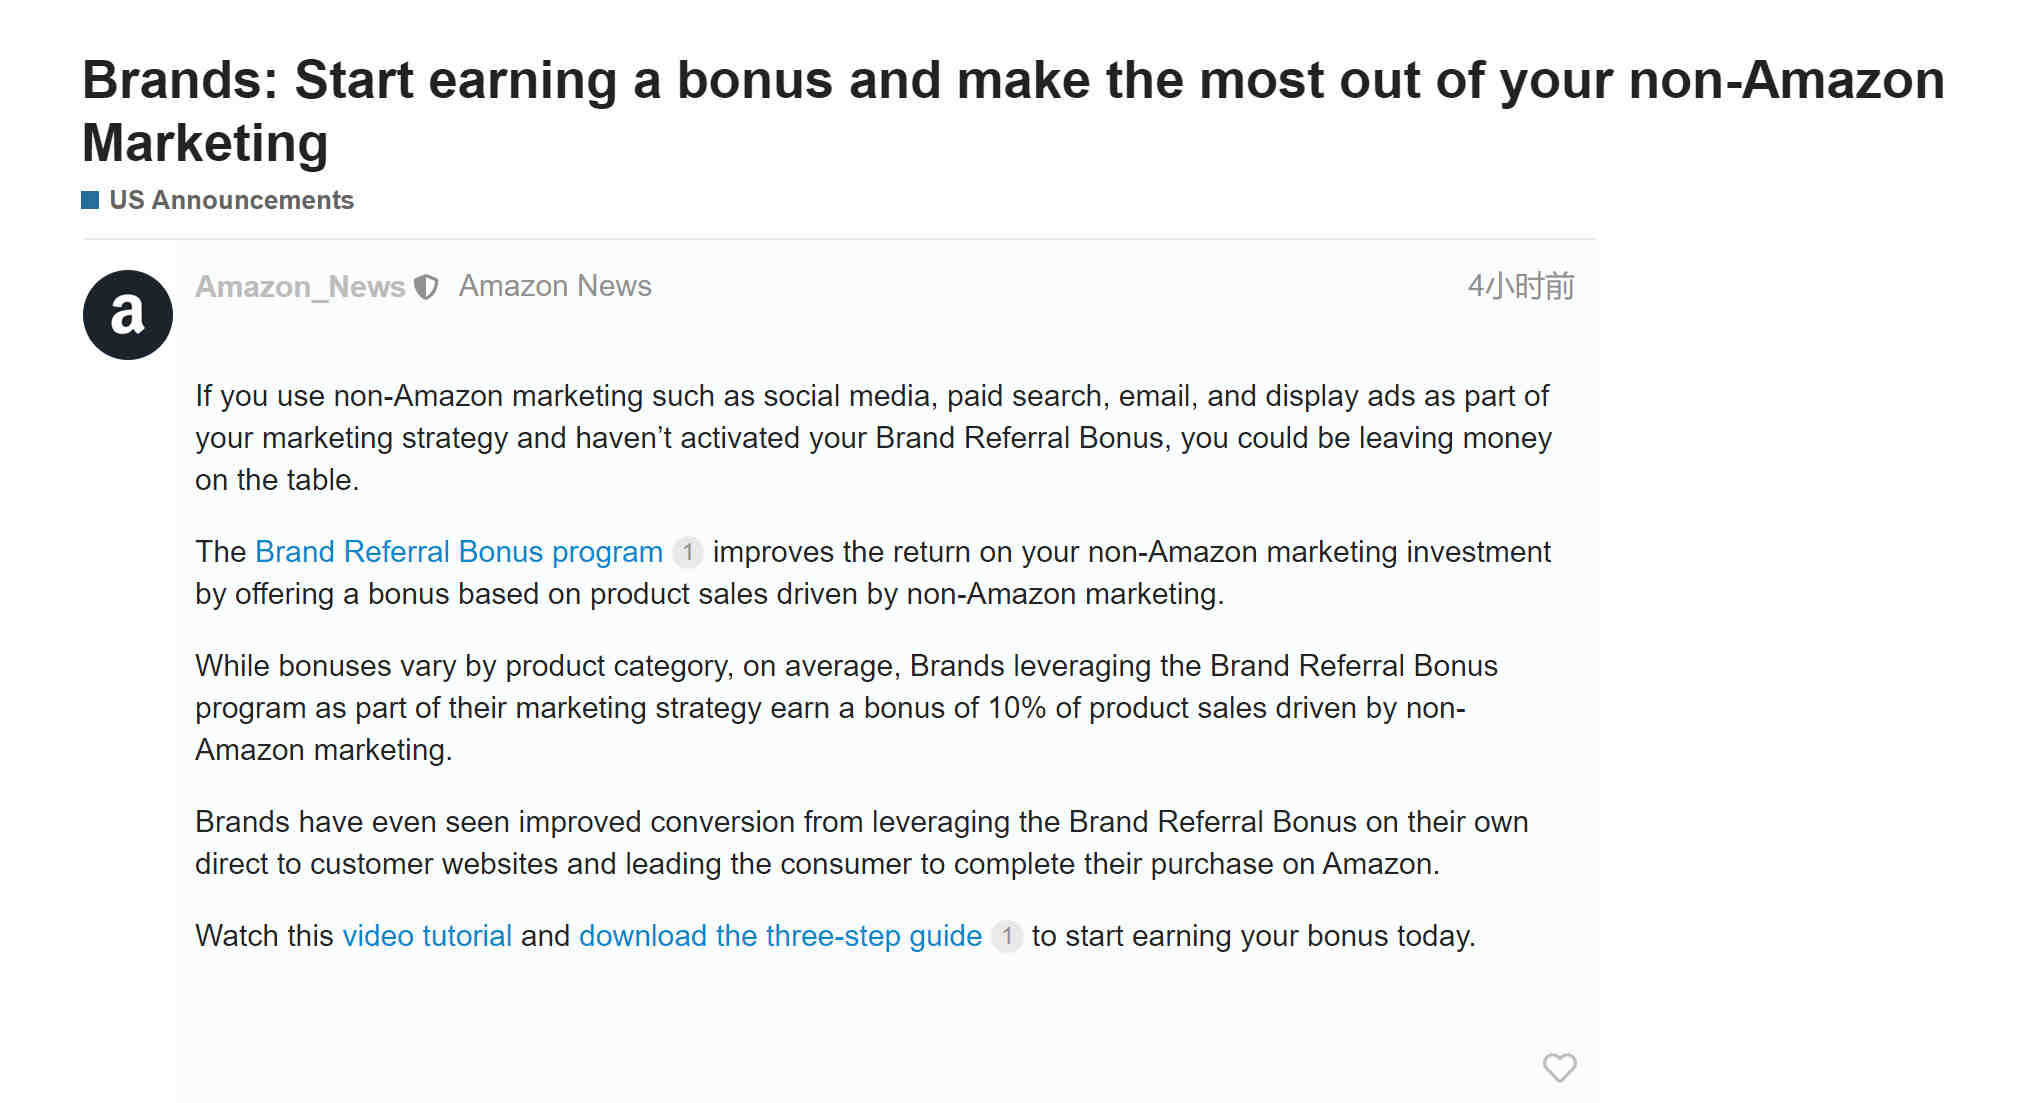Click the 4小时前 post timestamp

pos(1521,287)
